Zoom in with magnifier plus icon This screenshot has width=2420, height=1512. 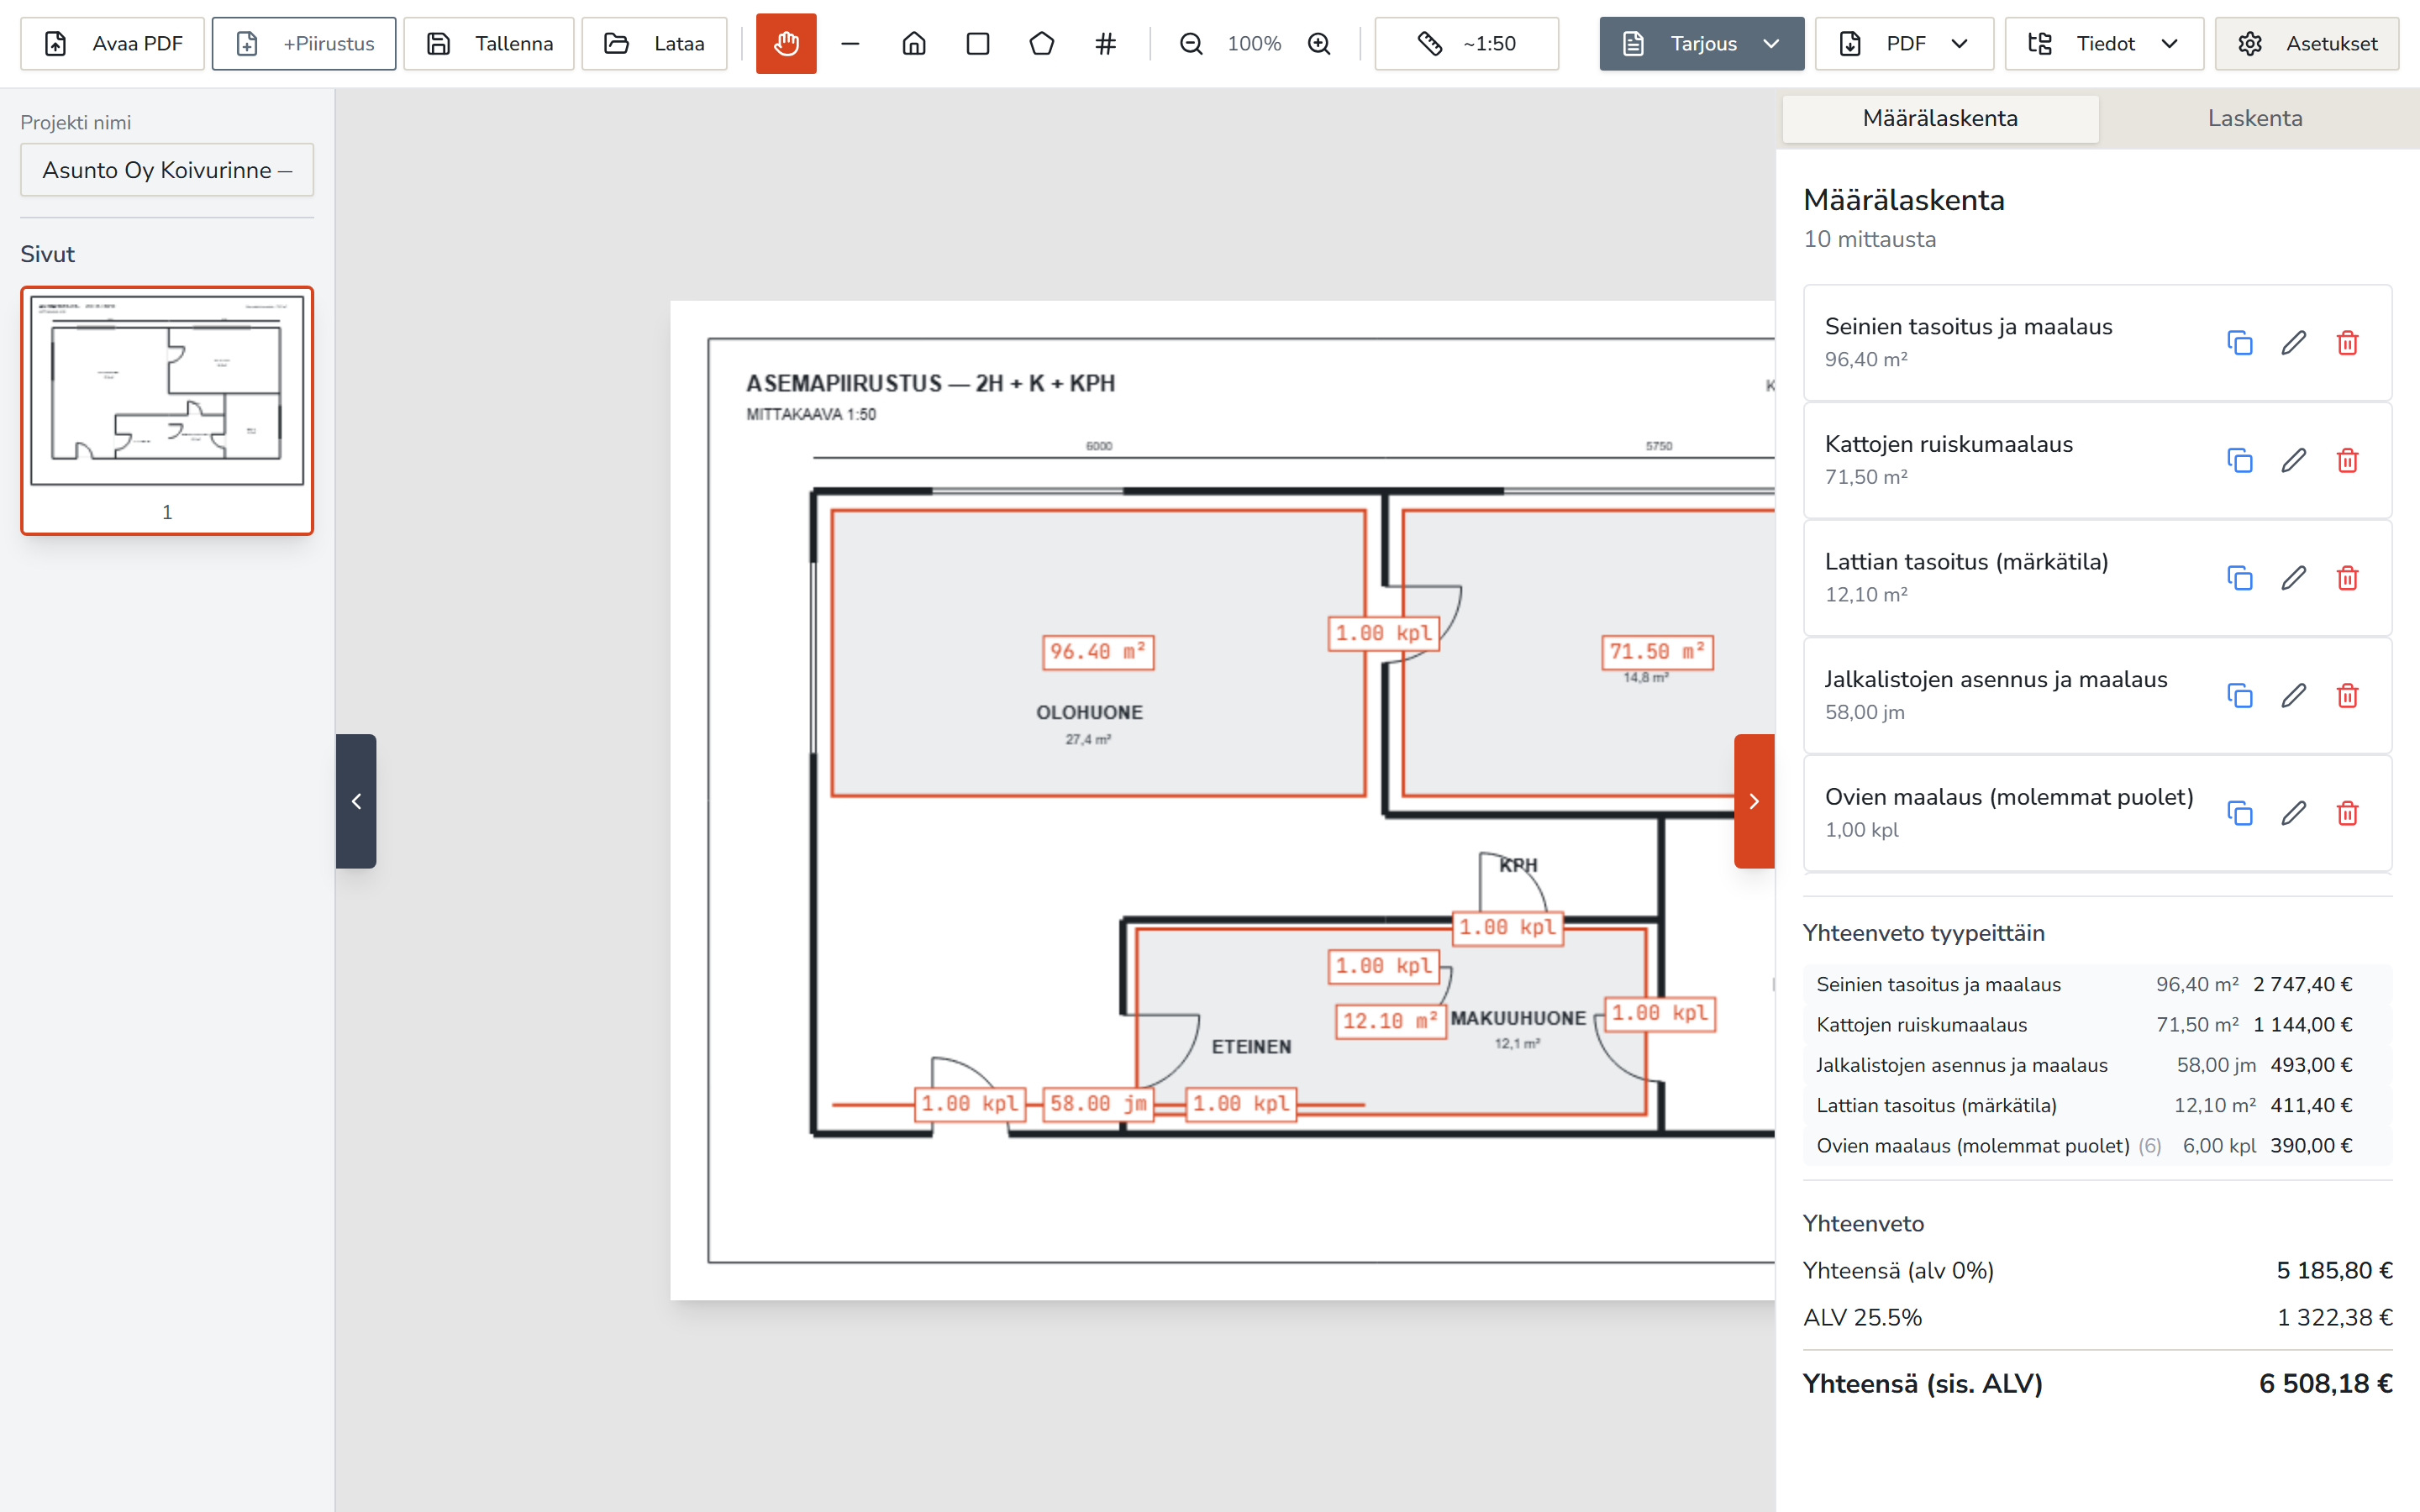tap(1320, 43)
